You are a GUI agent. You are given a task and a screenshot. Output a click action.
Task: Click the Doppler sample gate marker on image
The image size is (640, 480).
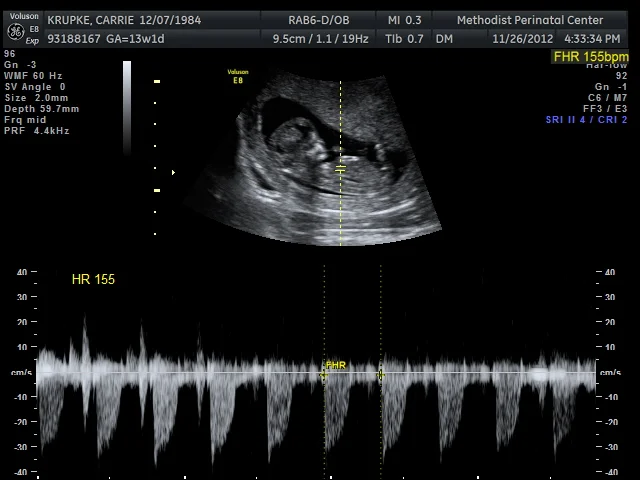[340, 170]
